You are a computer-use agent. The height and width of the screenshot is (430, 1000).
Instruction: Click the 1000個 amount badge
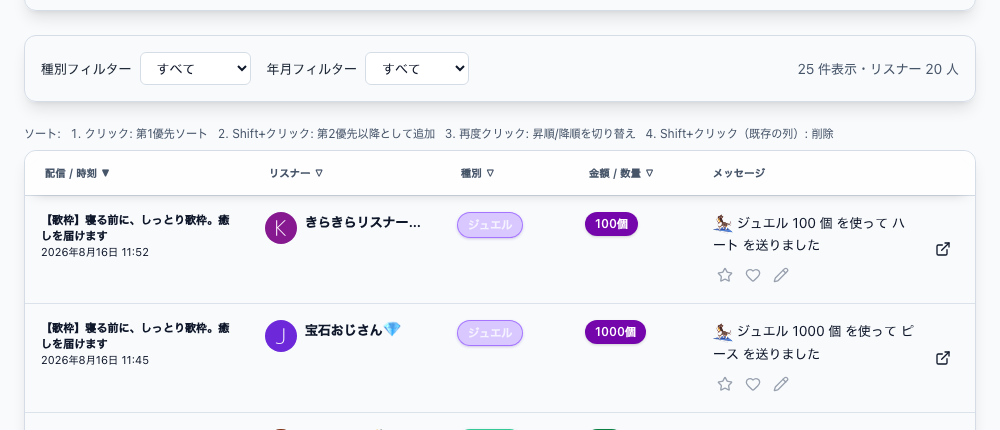615,332
